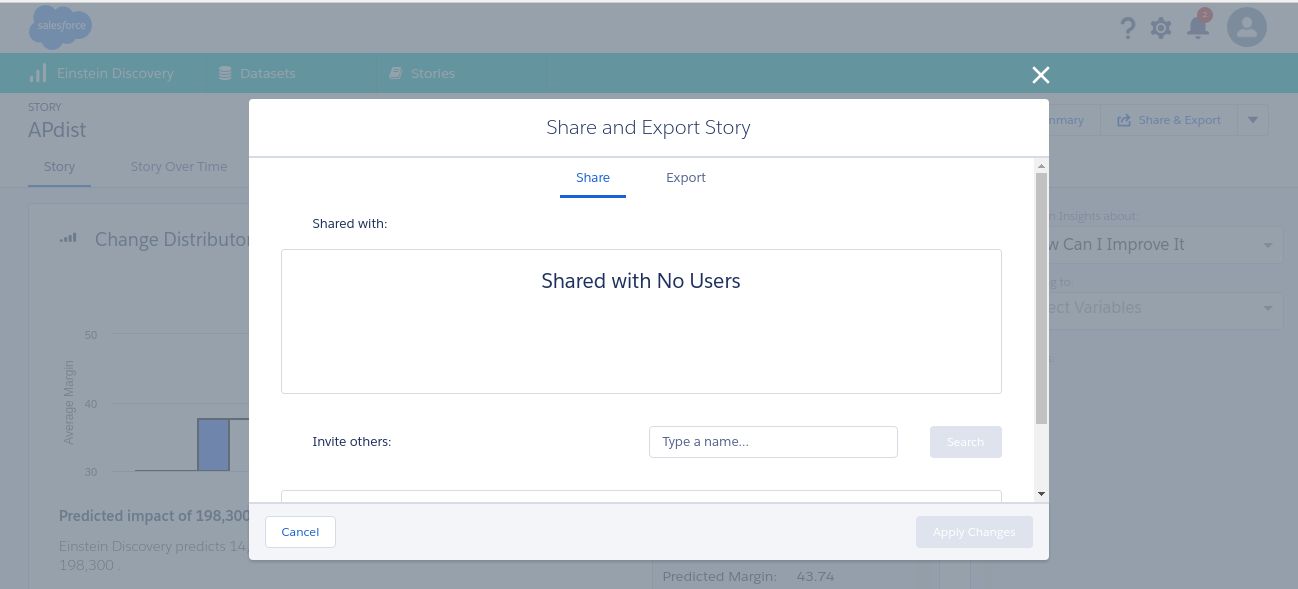Click the Salesforce cloud logo

tap(60, 28)
